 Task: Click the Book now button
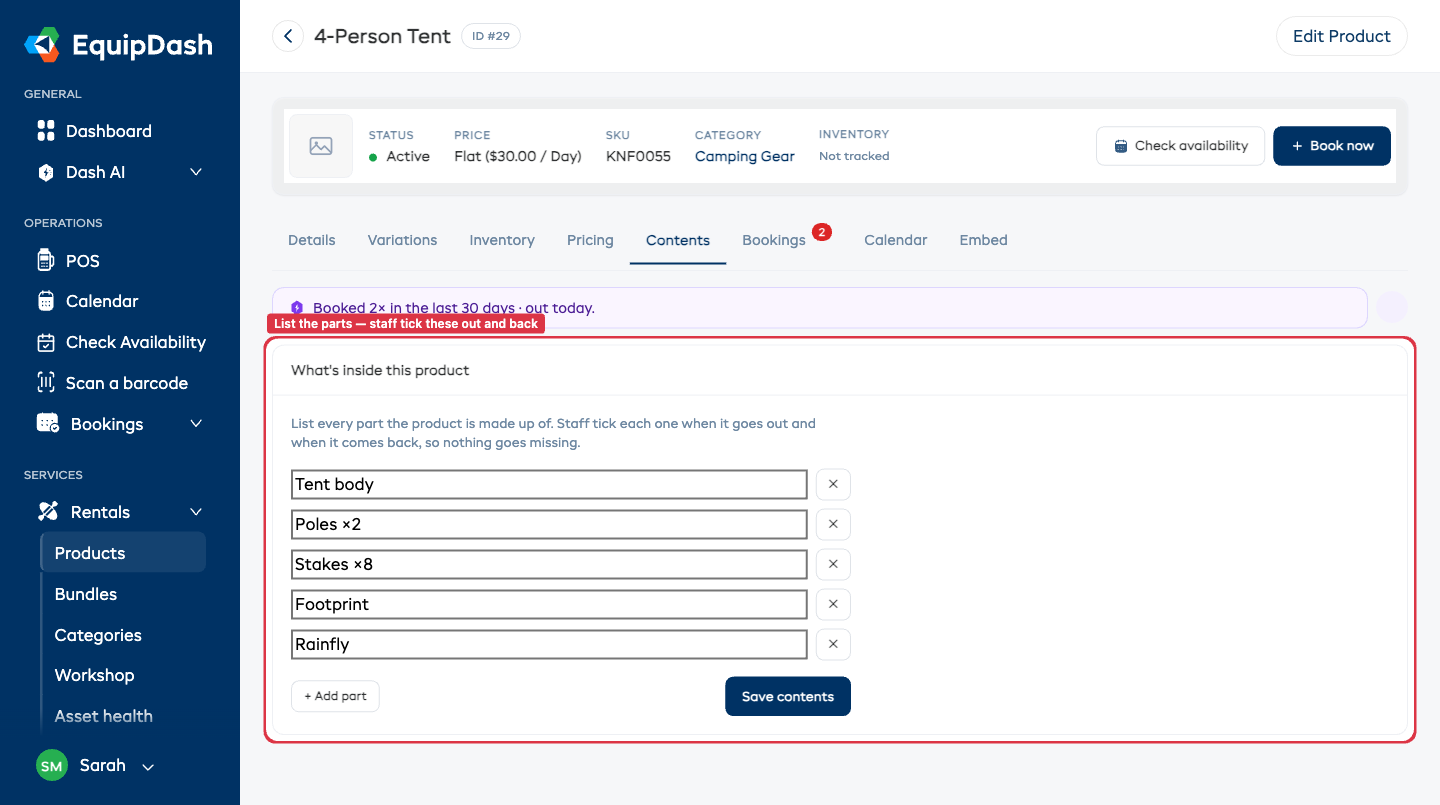[x=1332, y=146]
